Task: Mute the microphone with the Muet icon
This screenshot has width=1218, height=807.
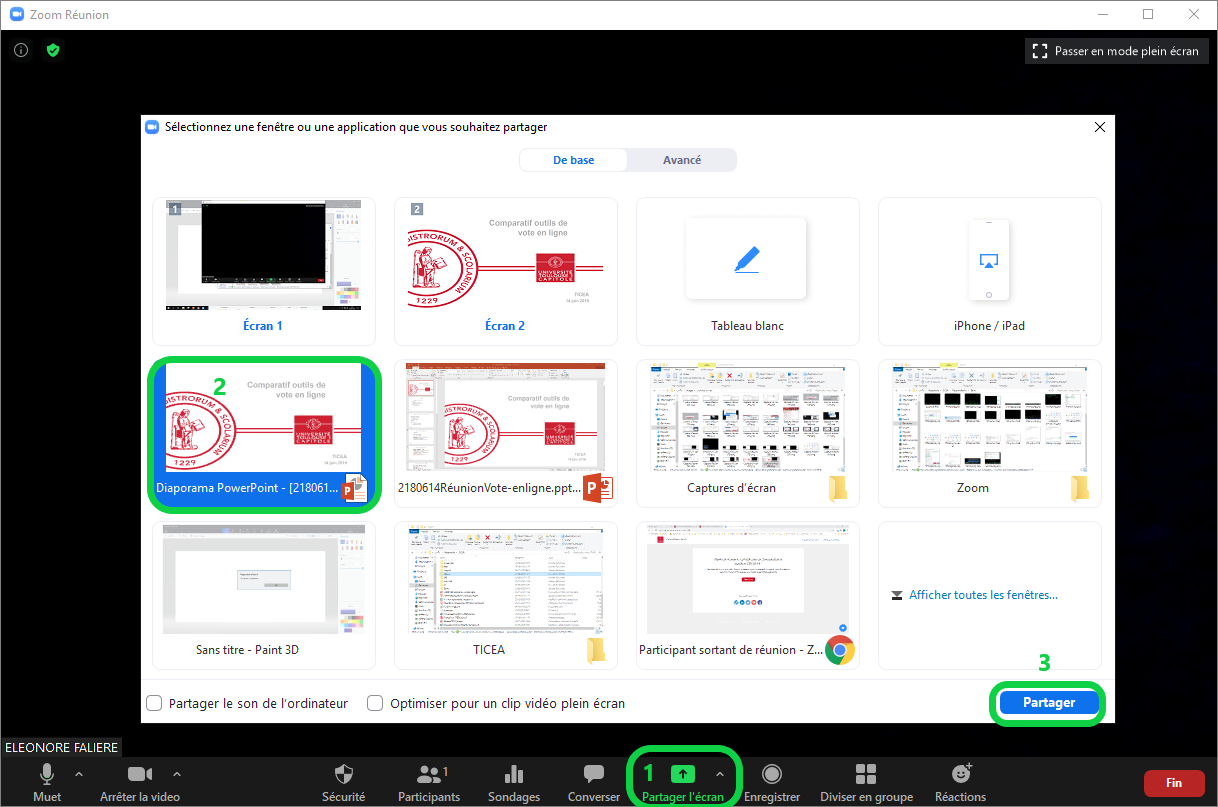Action: pos(47,774)
